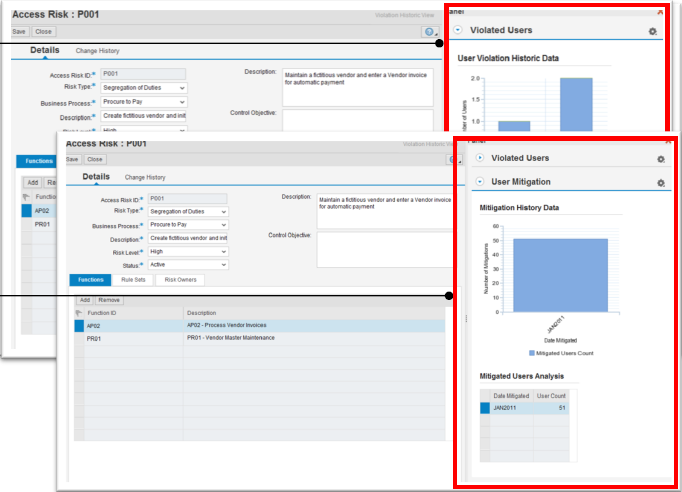Click Description input field in front window
This screenshot has width=682, height=492.
pyautogui.click(x=188, y=238)
